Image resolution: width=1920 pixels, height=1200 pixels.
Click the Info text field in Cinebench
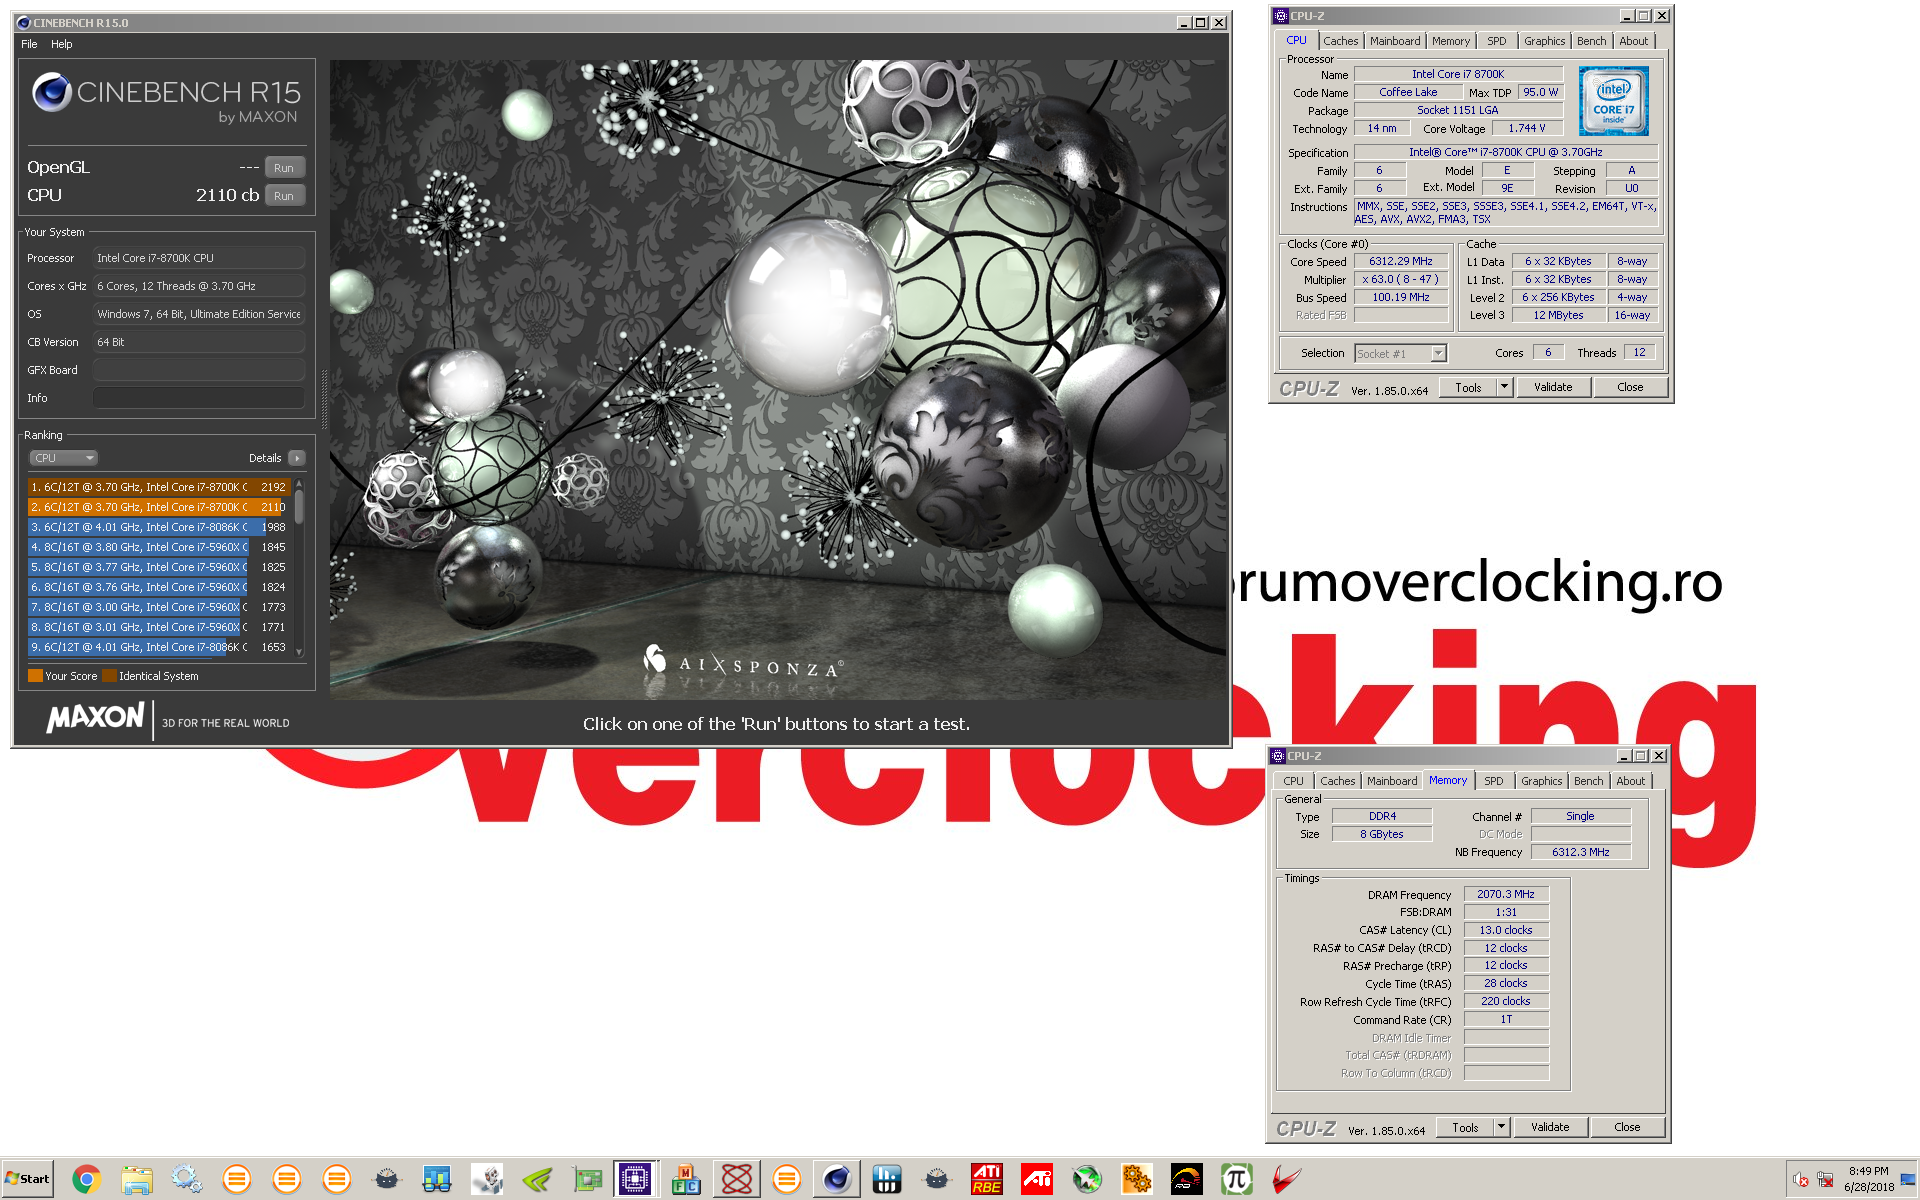tap(199, 398)
